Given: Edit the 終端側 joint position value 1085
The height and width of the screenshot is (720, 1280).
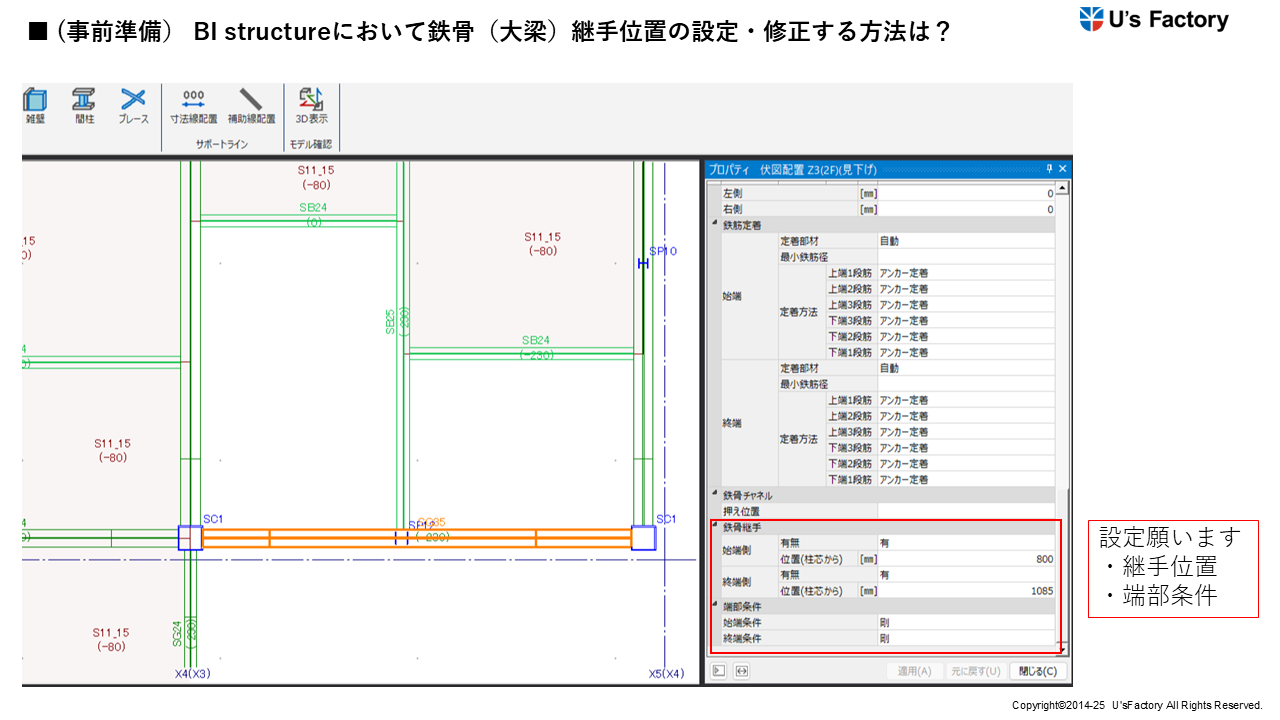Looking at the screenshot, I should pyautogui.click(x=965, y=591).
